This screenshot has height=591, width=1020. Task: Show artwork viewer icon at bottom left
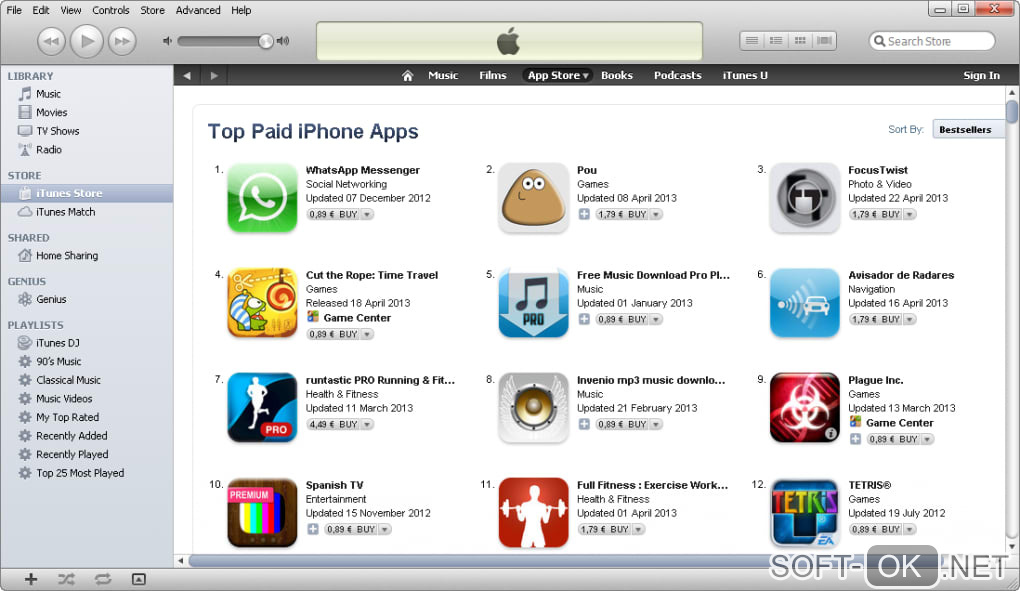click(x=139, y=579)
